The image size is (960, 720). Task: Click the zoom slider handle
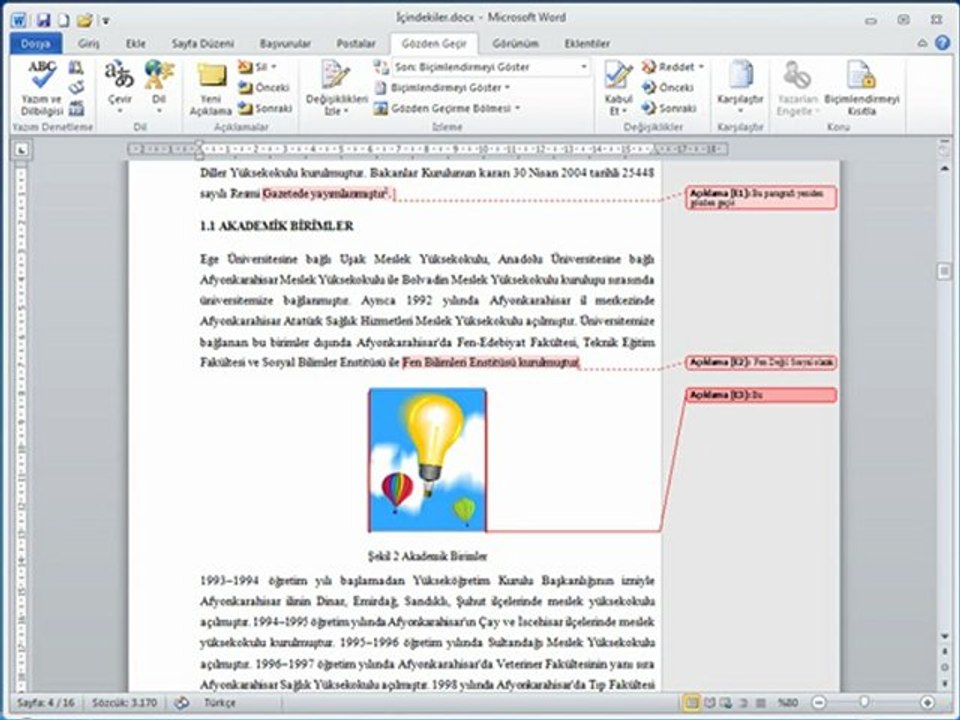coord(863,702)
